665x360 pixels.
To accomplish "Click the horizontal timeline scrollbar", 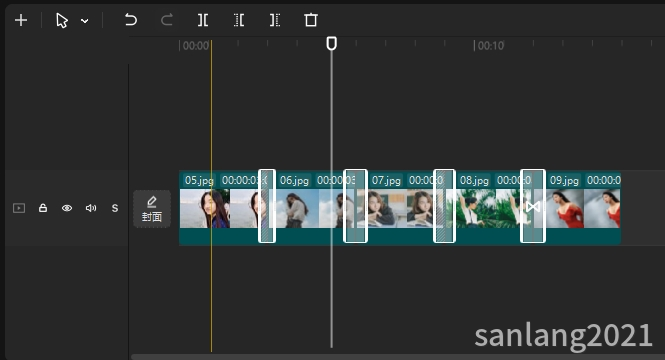I will pyautogui.click(x=398, y=357).
